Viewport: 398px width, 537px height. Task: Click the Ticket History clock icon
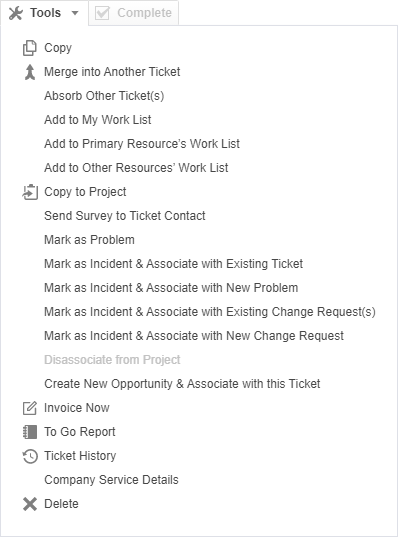(x=30, y=456)
